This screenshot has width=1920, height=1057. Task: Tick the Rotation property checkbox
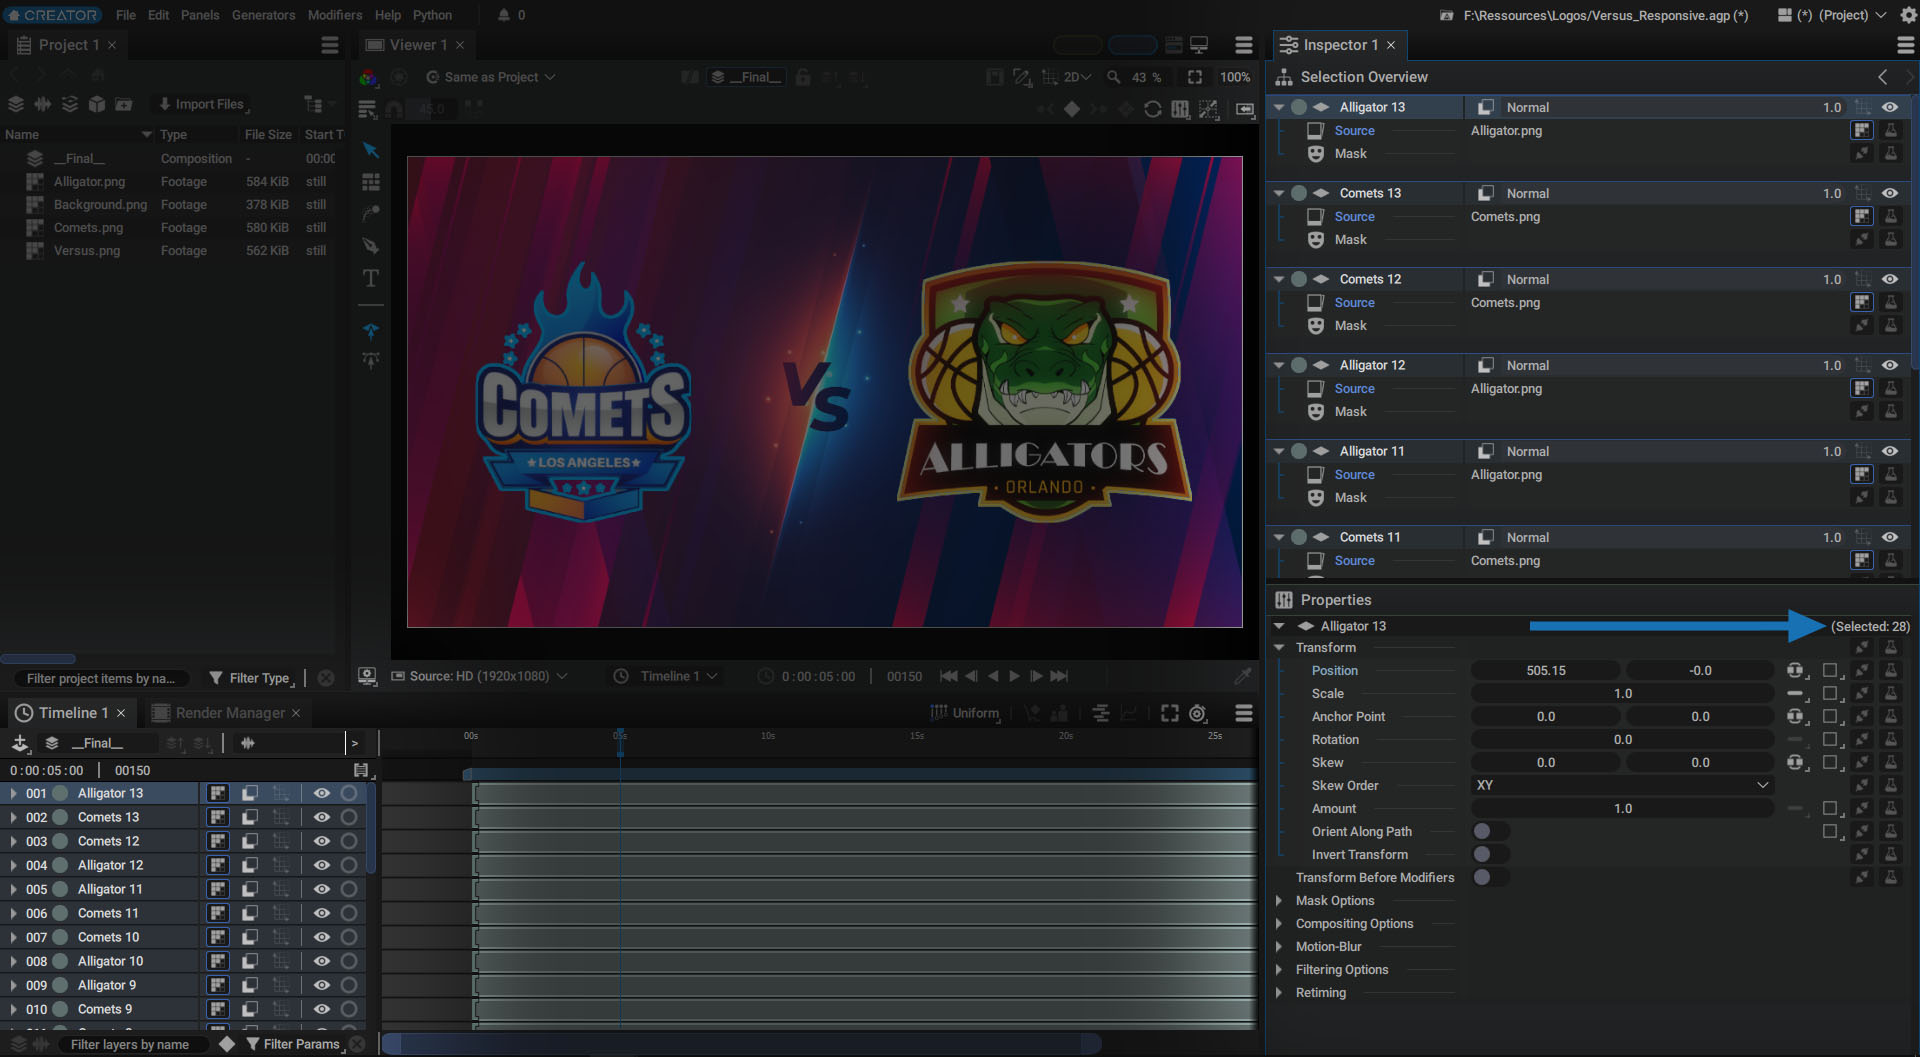1830,740
